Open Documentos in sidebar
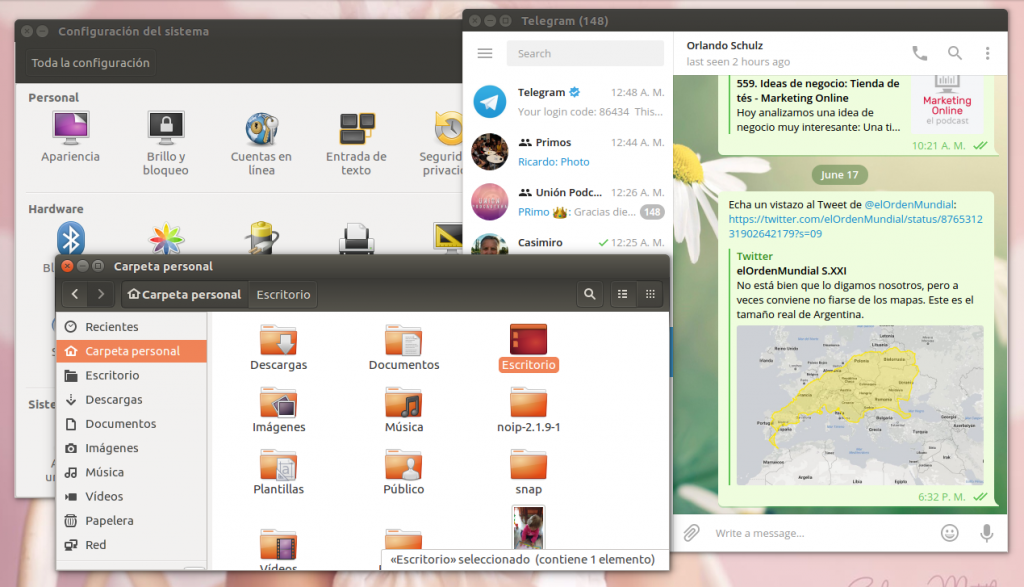The image size is (1024, 587). 132,423
